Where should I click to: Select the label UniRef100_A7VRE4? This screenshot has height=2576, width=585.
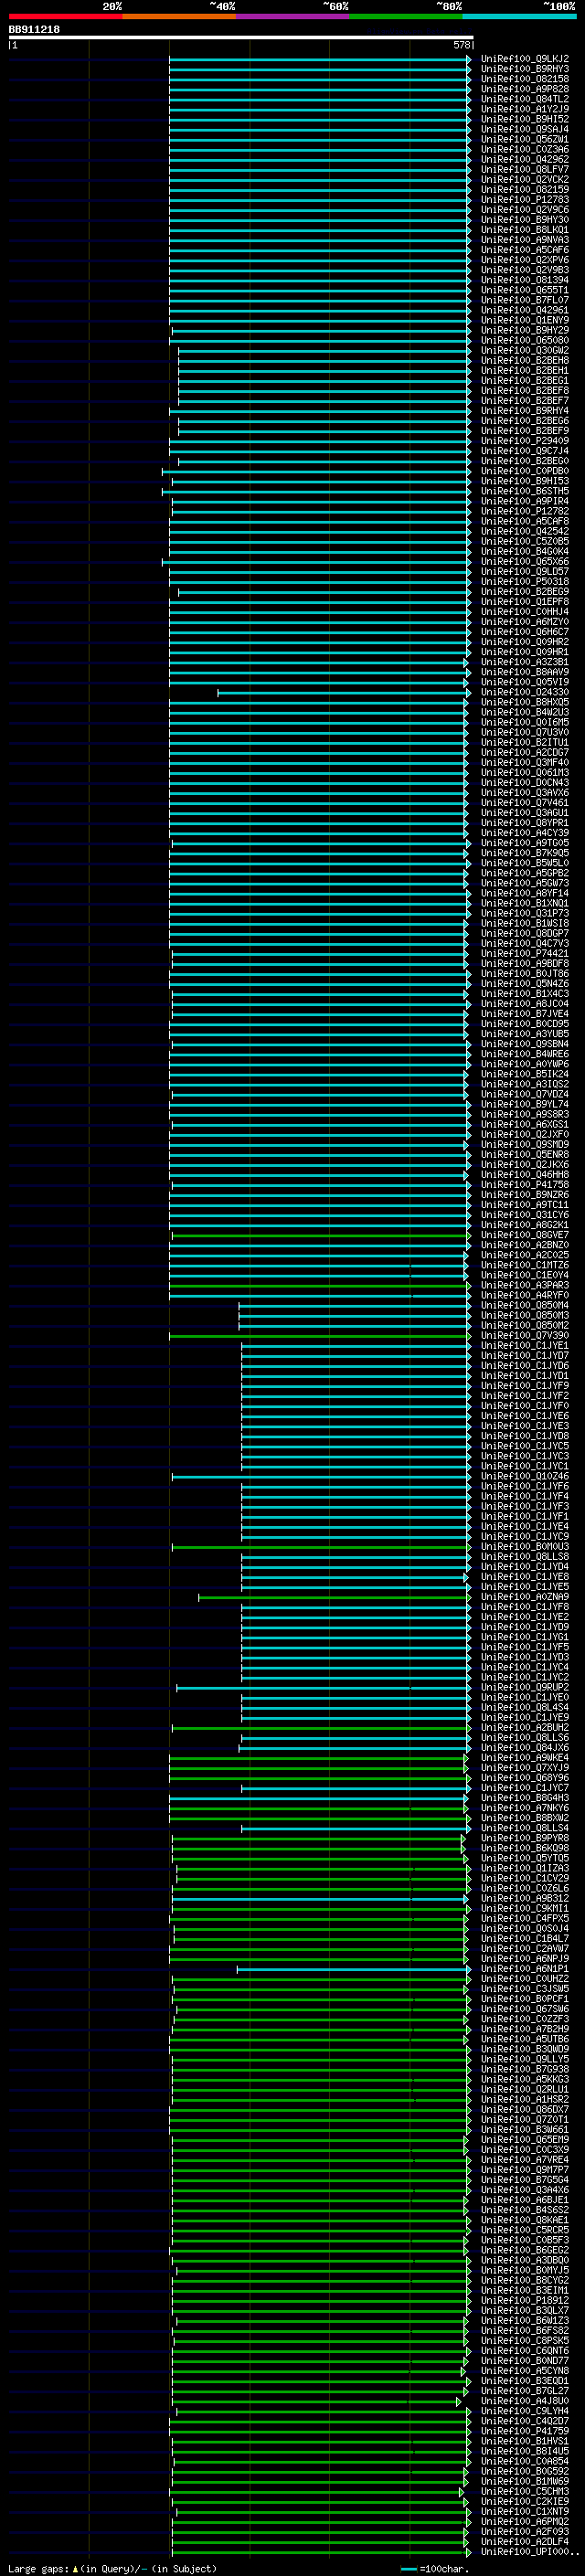tap(525, 2161)
